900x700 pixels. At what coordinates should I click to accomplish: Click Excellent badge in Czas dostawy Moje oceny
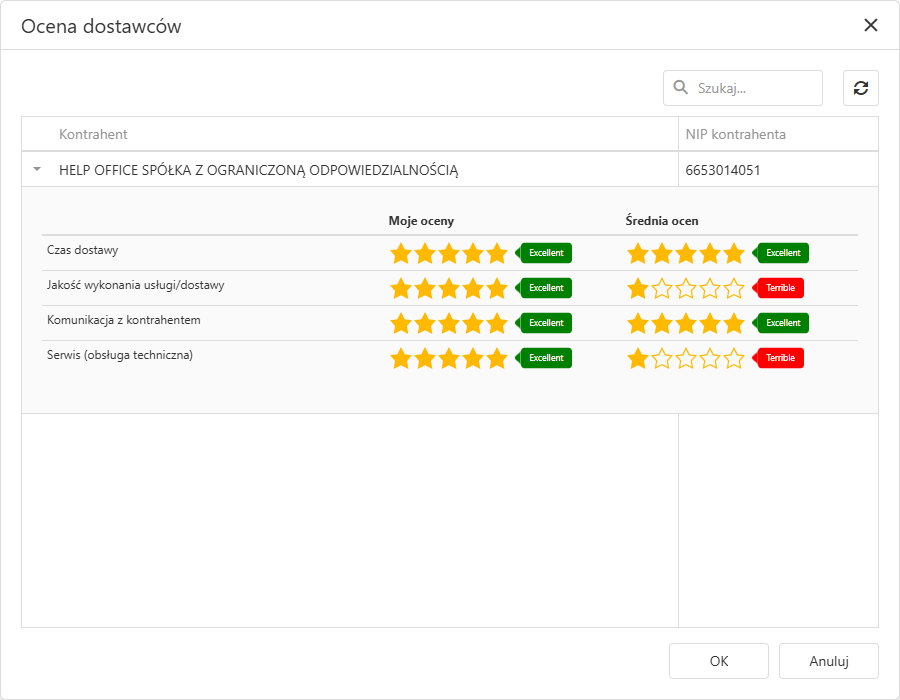pos(546,253)
